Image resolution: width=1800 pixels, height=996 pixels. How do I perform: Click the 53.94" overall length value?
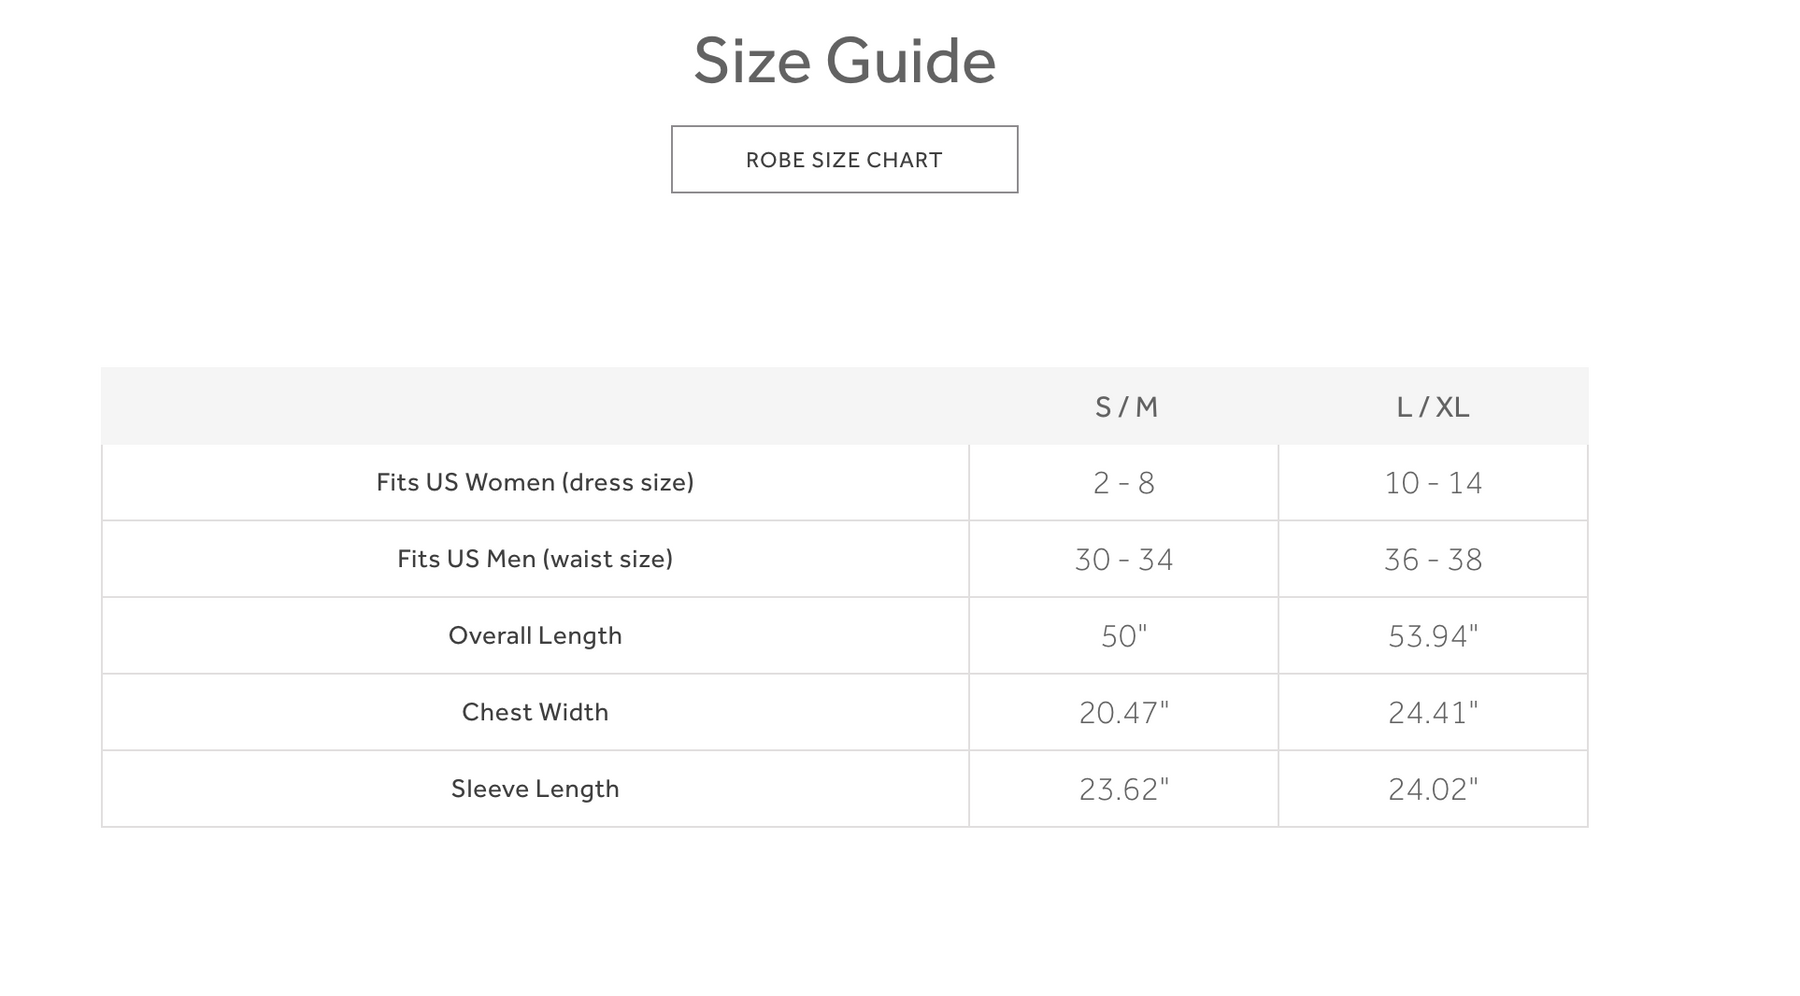[1433, 636]
